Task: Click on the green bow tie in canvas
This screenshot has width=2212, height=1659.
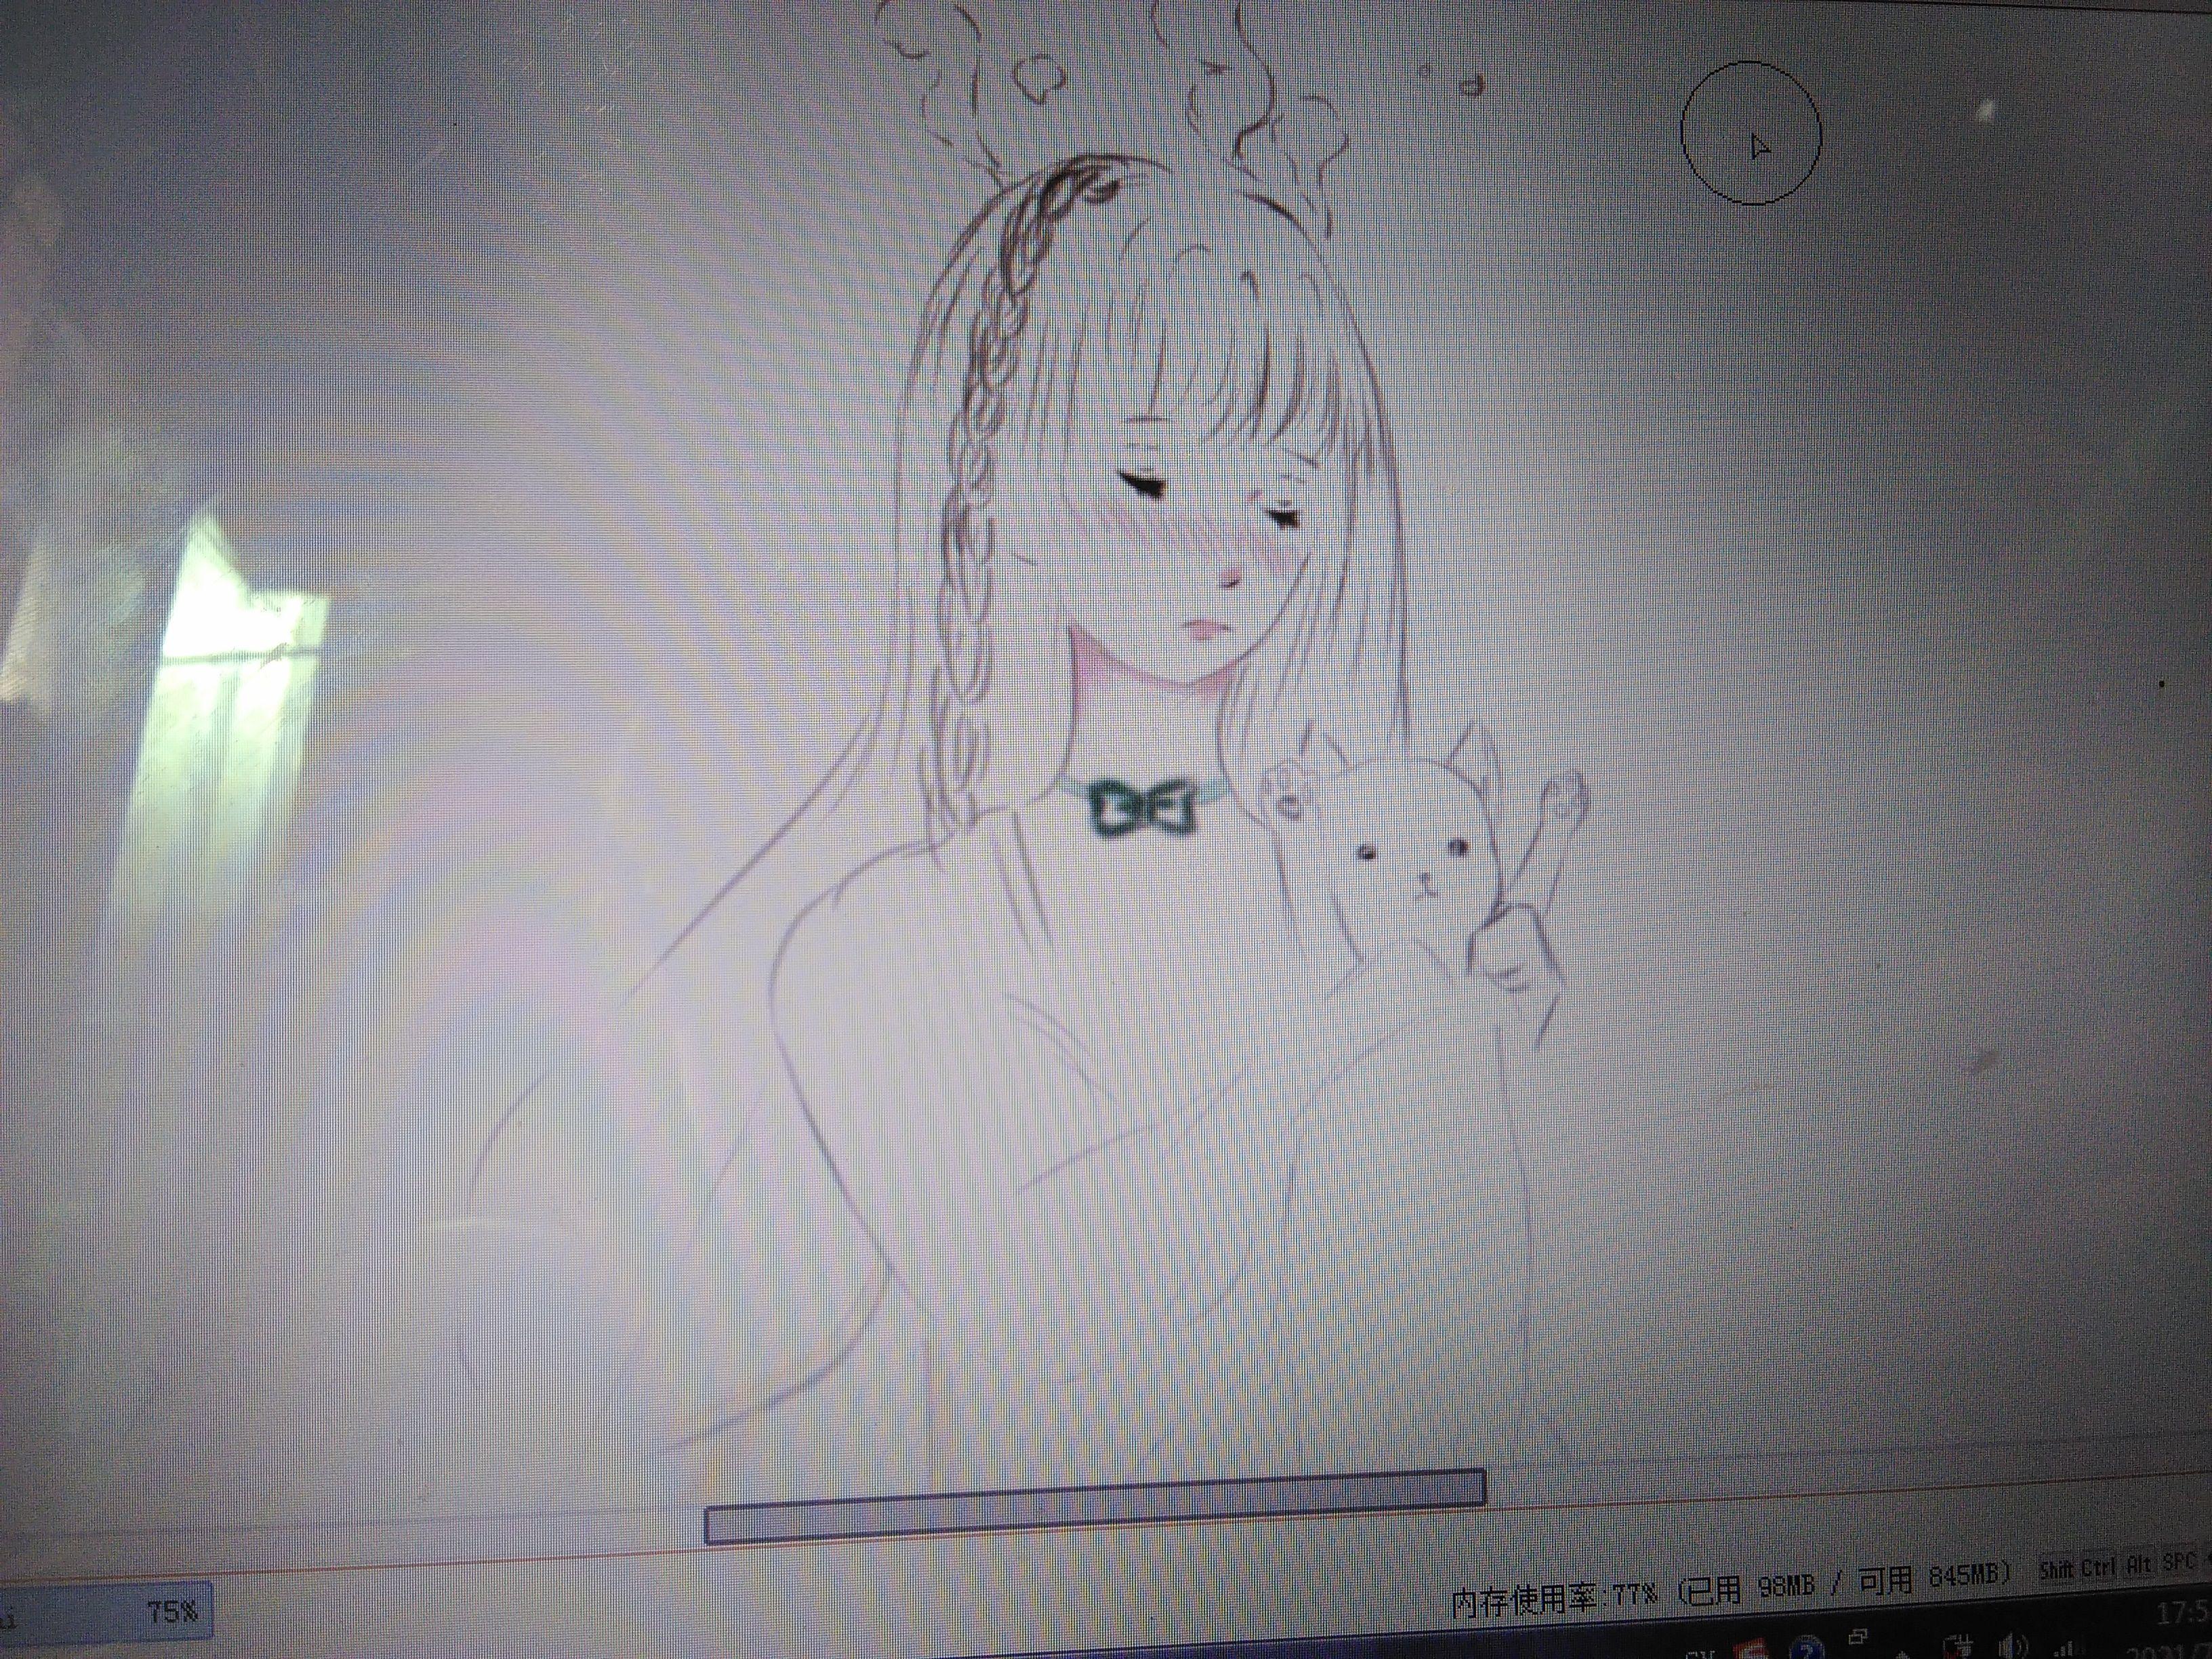Action: (1143, 807)
